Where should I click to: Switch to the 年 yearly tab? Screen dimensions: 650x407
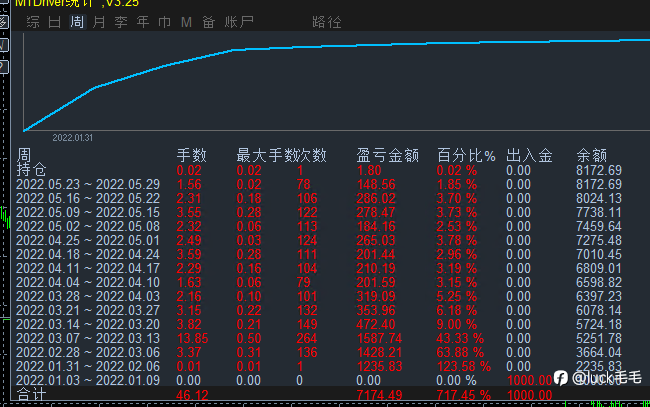coord(143,22)
